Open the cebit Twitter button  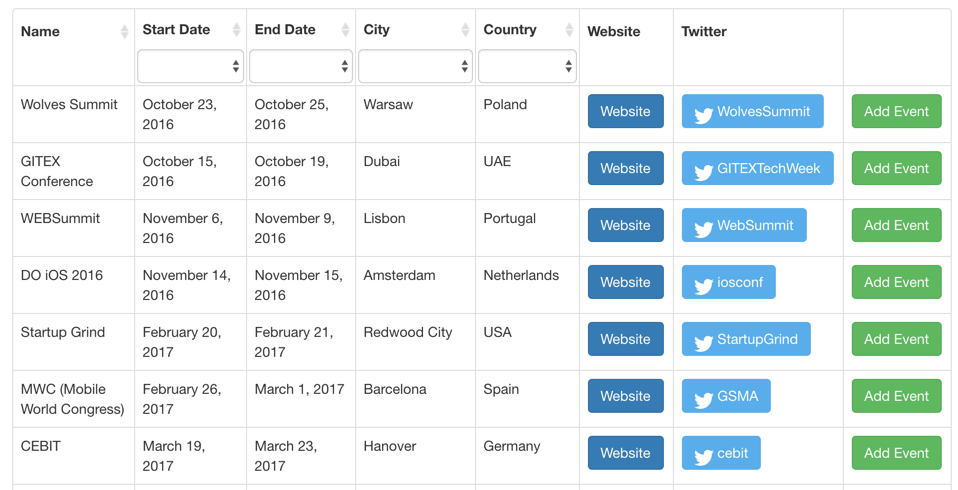pyautogui.click(x=721, y=453)
